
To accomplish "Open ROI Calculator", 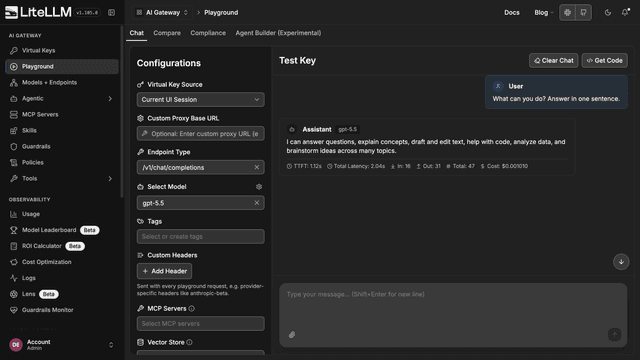I will pyautogui.click(x=62, y=246).
